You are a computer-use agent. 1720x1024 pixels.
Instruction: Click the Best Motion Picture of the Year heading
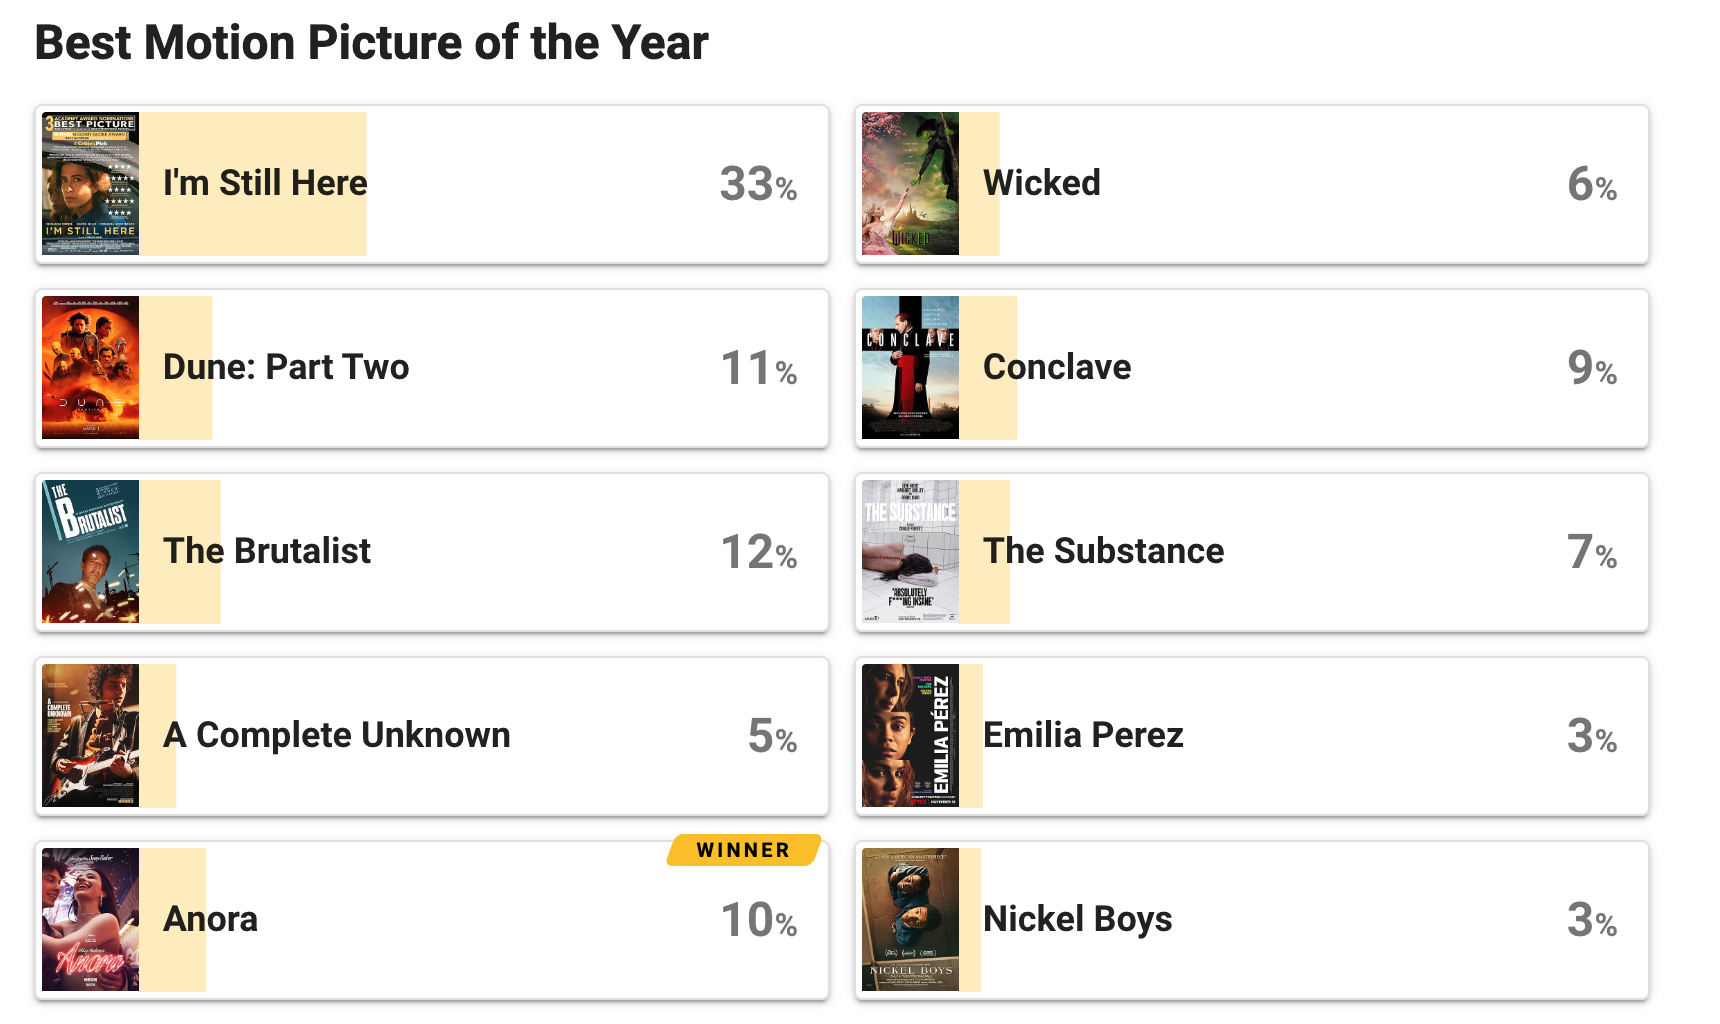pos(371,43)
